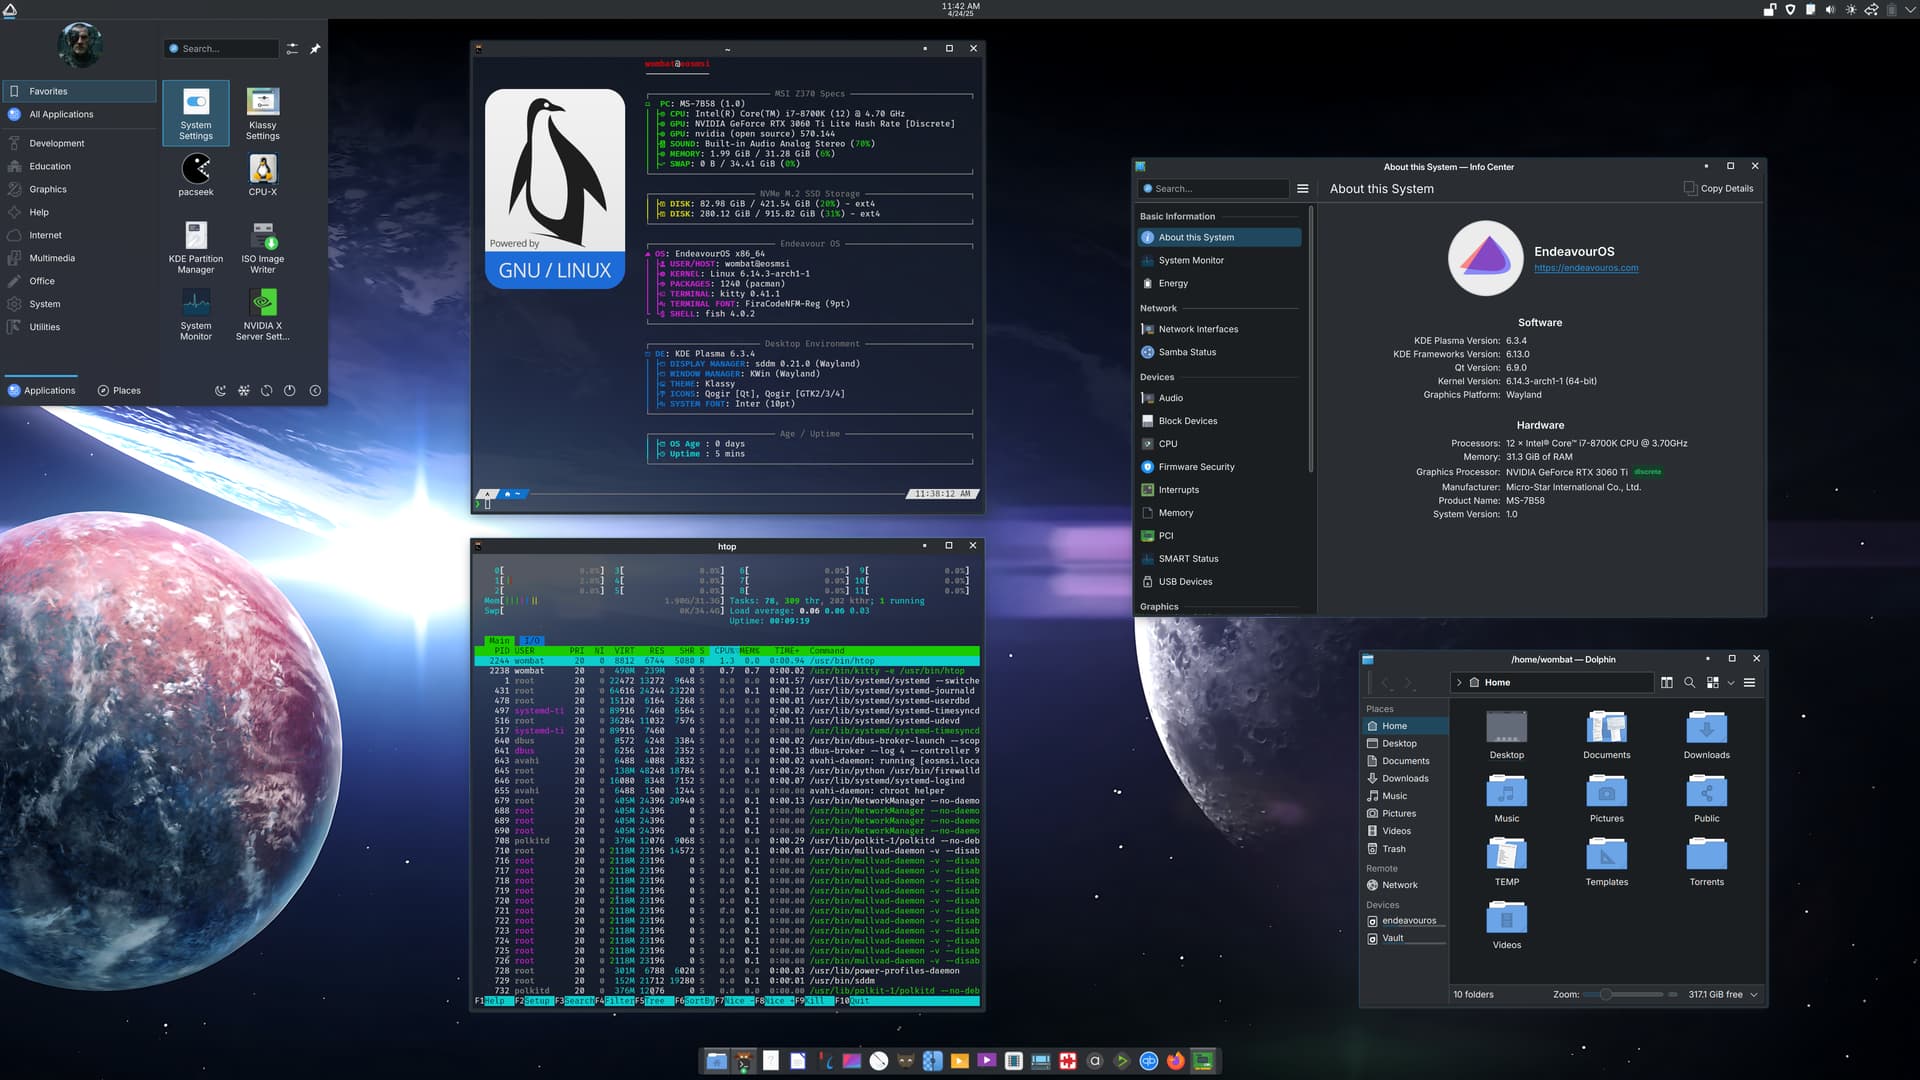Open SMART Status in Info Center sidebar
This screenshot has width=1920, height=1080.
click(1220, 559)
